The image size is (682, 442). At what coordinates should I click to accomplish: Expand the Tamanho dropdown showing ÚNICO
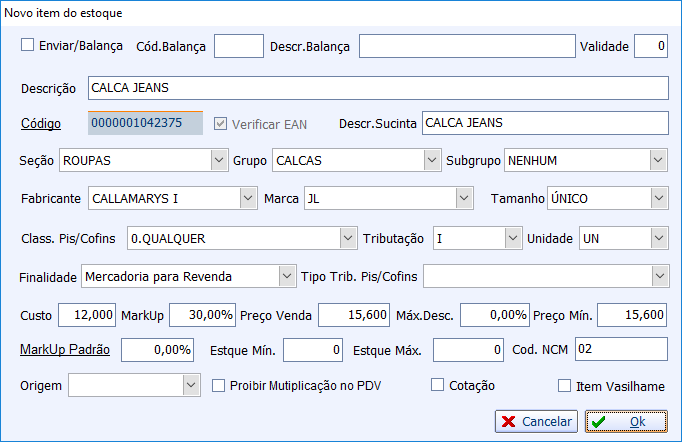point(657,198)
